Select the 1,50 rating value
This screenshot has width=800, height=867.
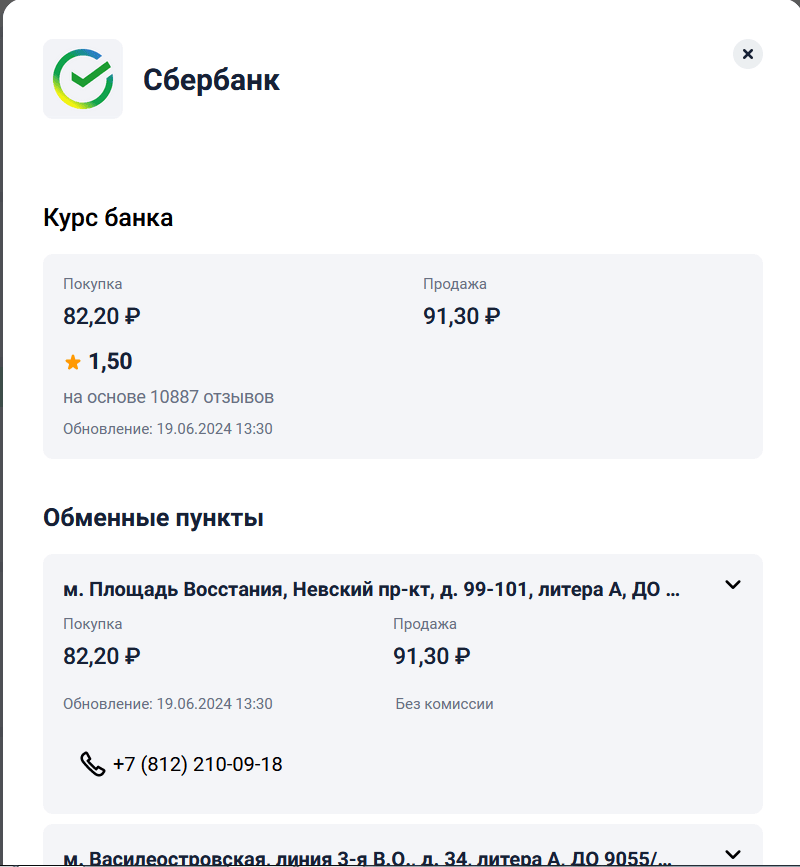click(110, 362)
